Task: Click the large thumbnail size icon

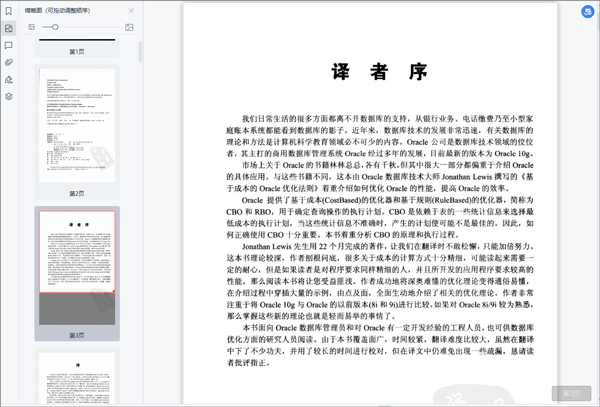Action: tap(129, 27)
